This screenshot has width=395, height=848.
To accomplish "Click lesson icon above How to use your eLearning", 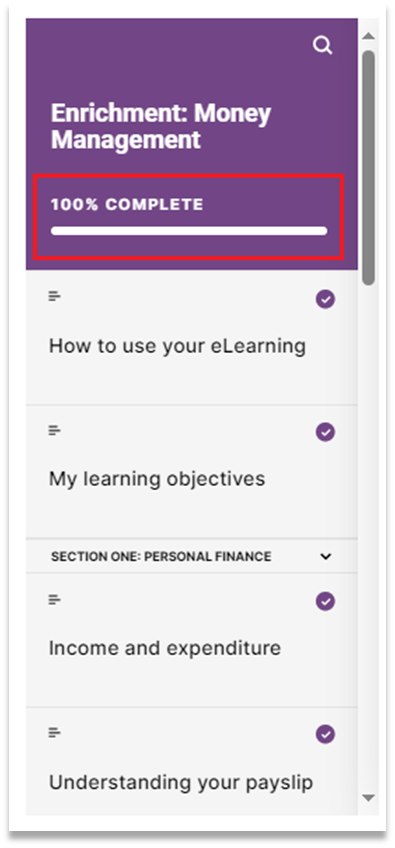I will pyautogui.click(x=54, y=296).
